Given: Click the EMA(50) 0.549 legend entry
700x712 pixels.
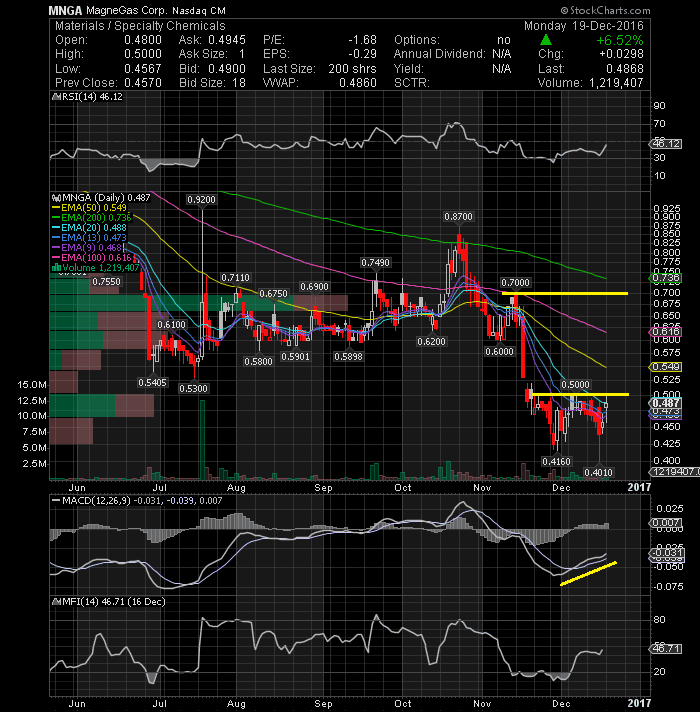Looking at the screenshot, I should (90, 208).
